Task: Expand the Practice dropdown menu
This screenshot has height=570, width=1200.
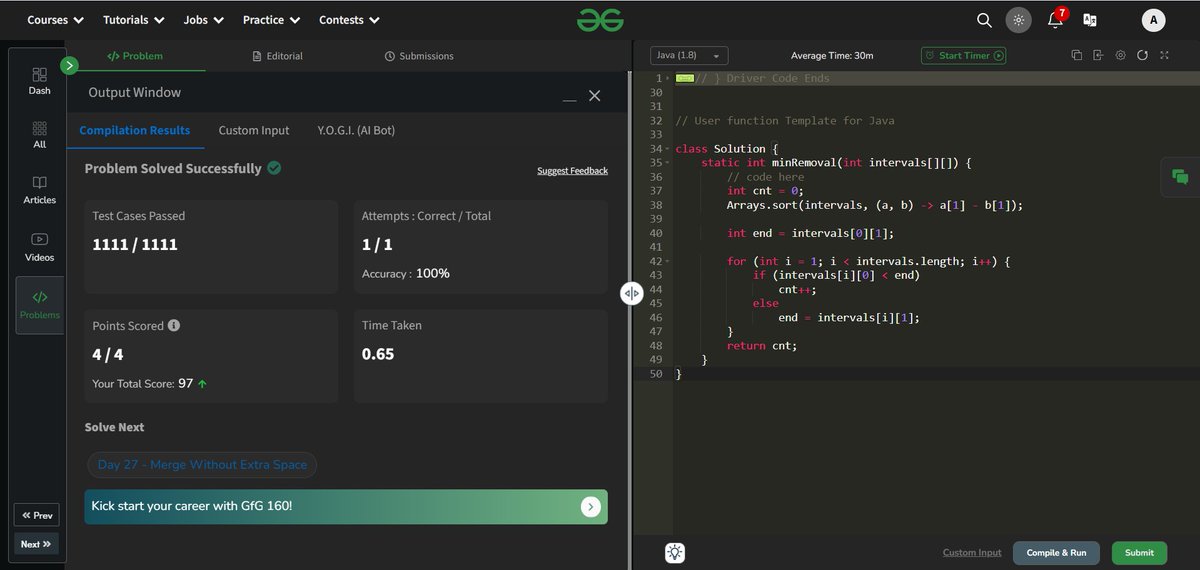Action: click(x=270, y=20)
